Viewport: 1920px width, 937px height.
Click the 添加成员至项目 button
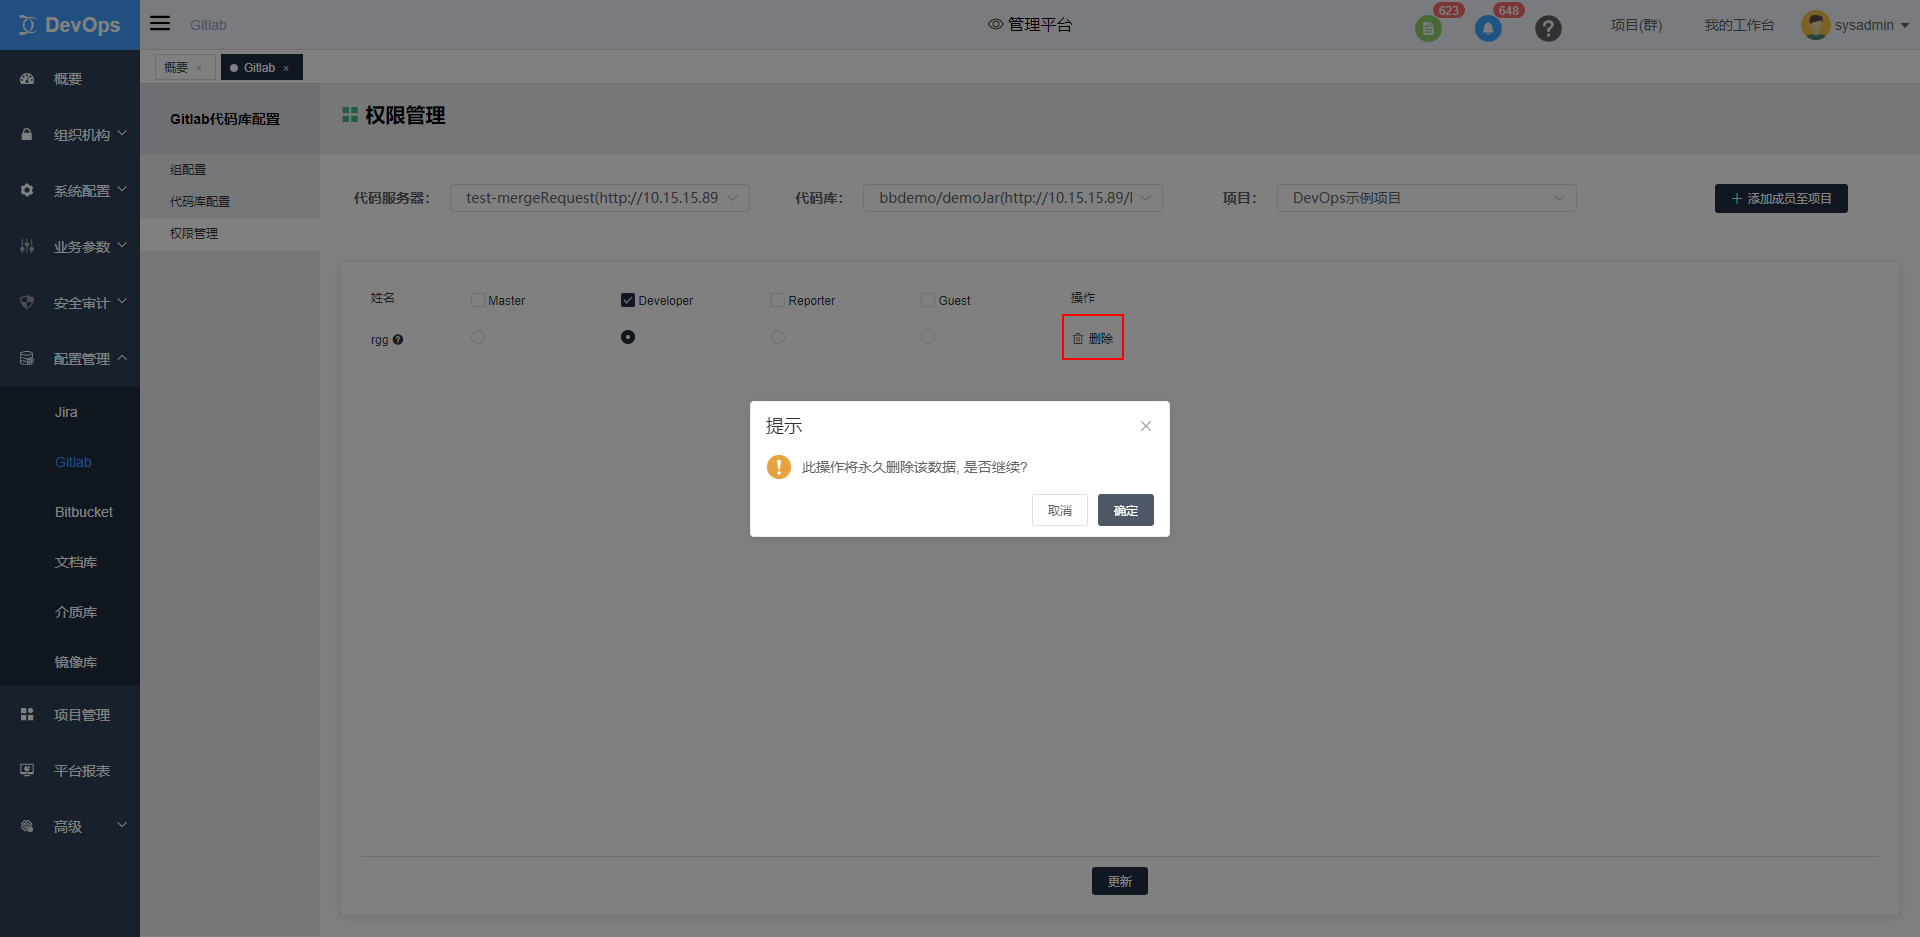pos(1781,199)
